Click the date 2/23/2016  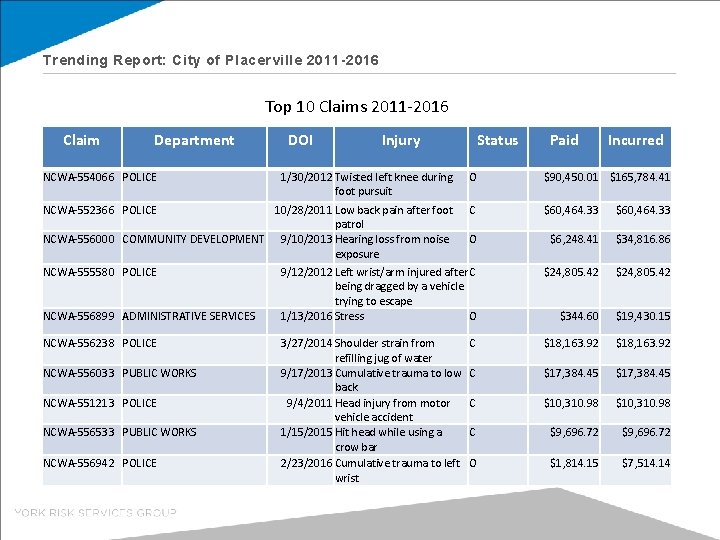pyautogui.click(x=306, y=463)
